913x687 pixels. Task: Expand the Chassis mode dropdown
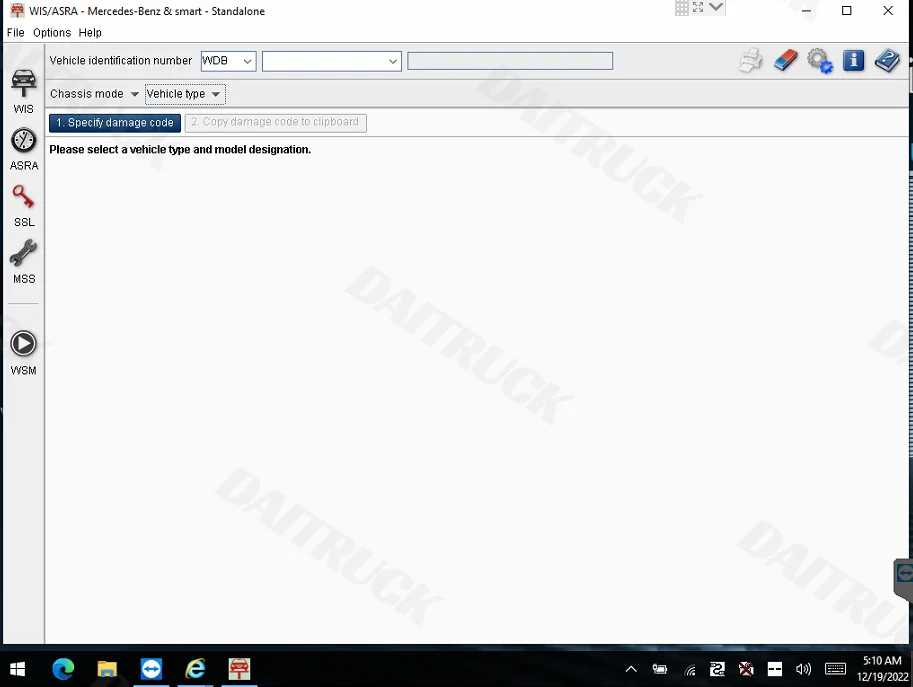94,94
